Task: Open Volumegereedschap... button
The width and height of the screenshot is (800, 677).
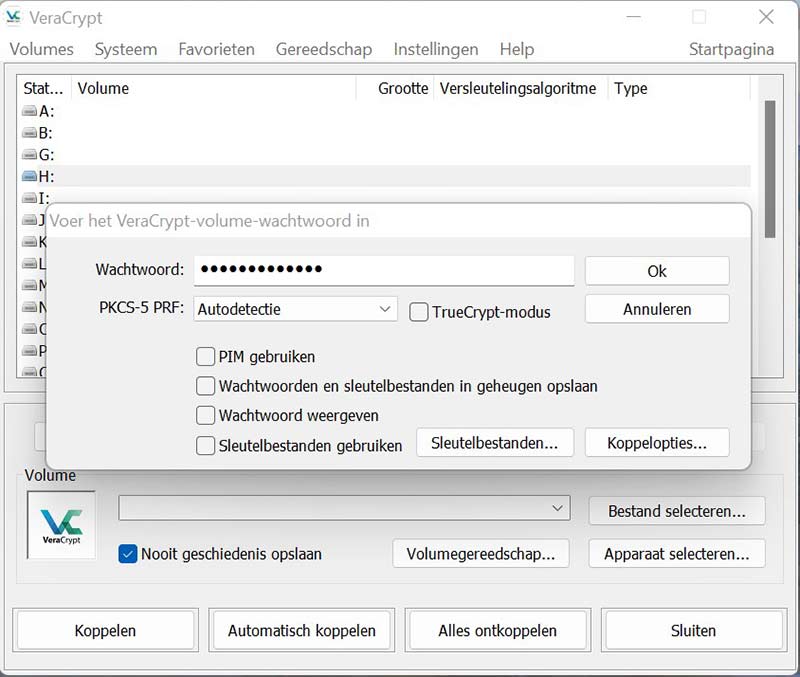Action: tap(481, 554)
